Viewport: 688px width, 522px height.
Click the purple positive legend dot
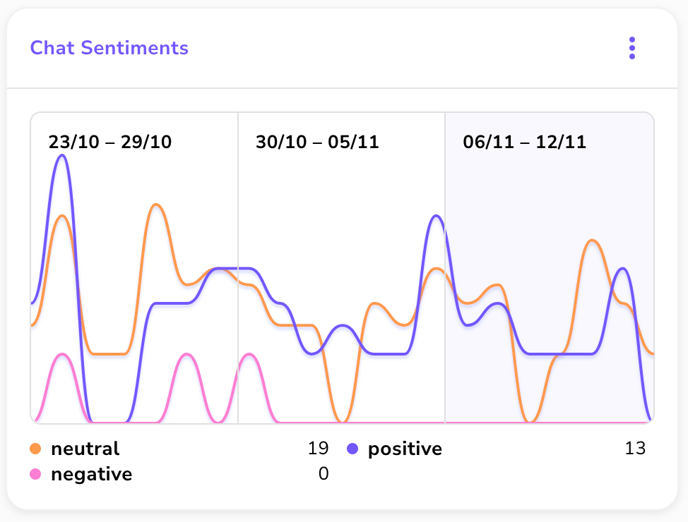(x=353, y=449)
